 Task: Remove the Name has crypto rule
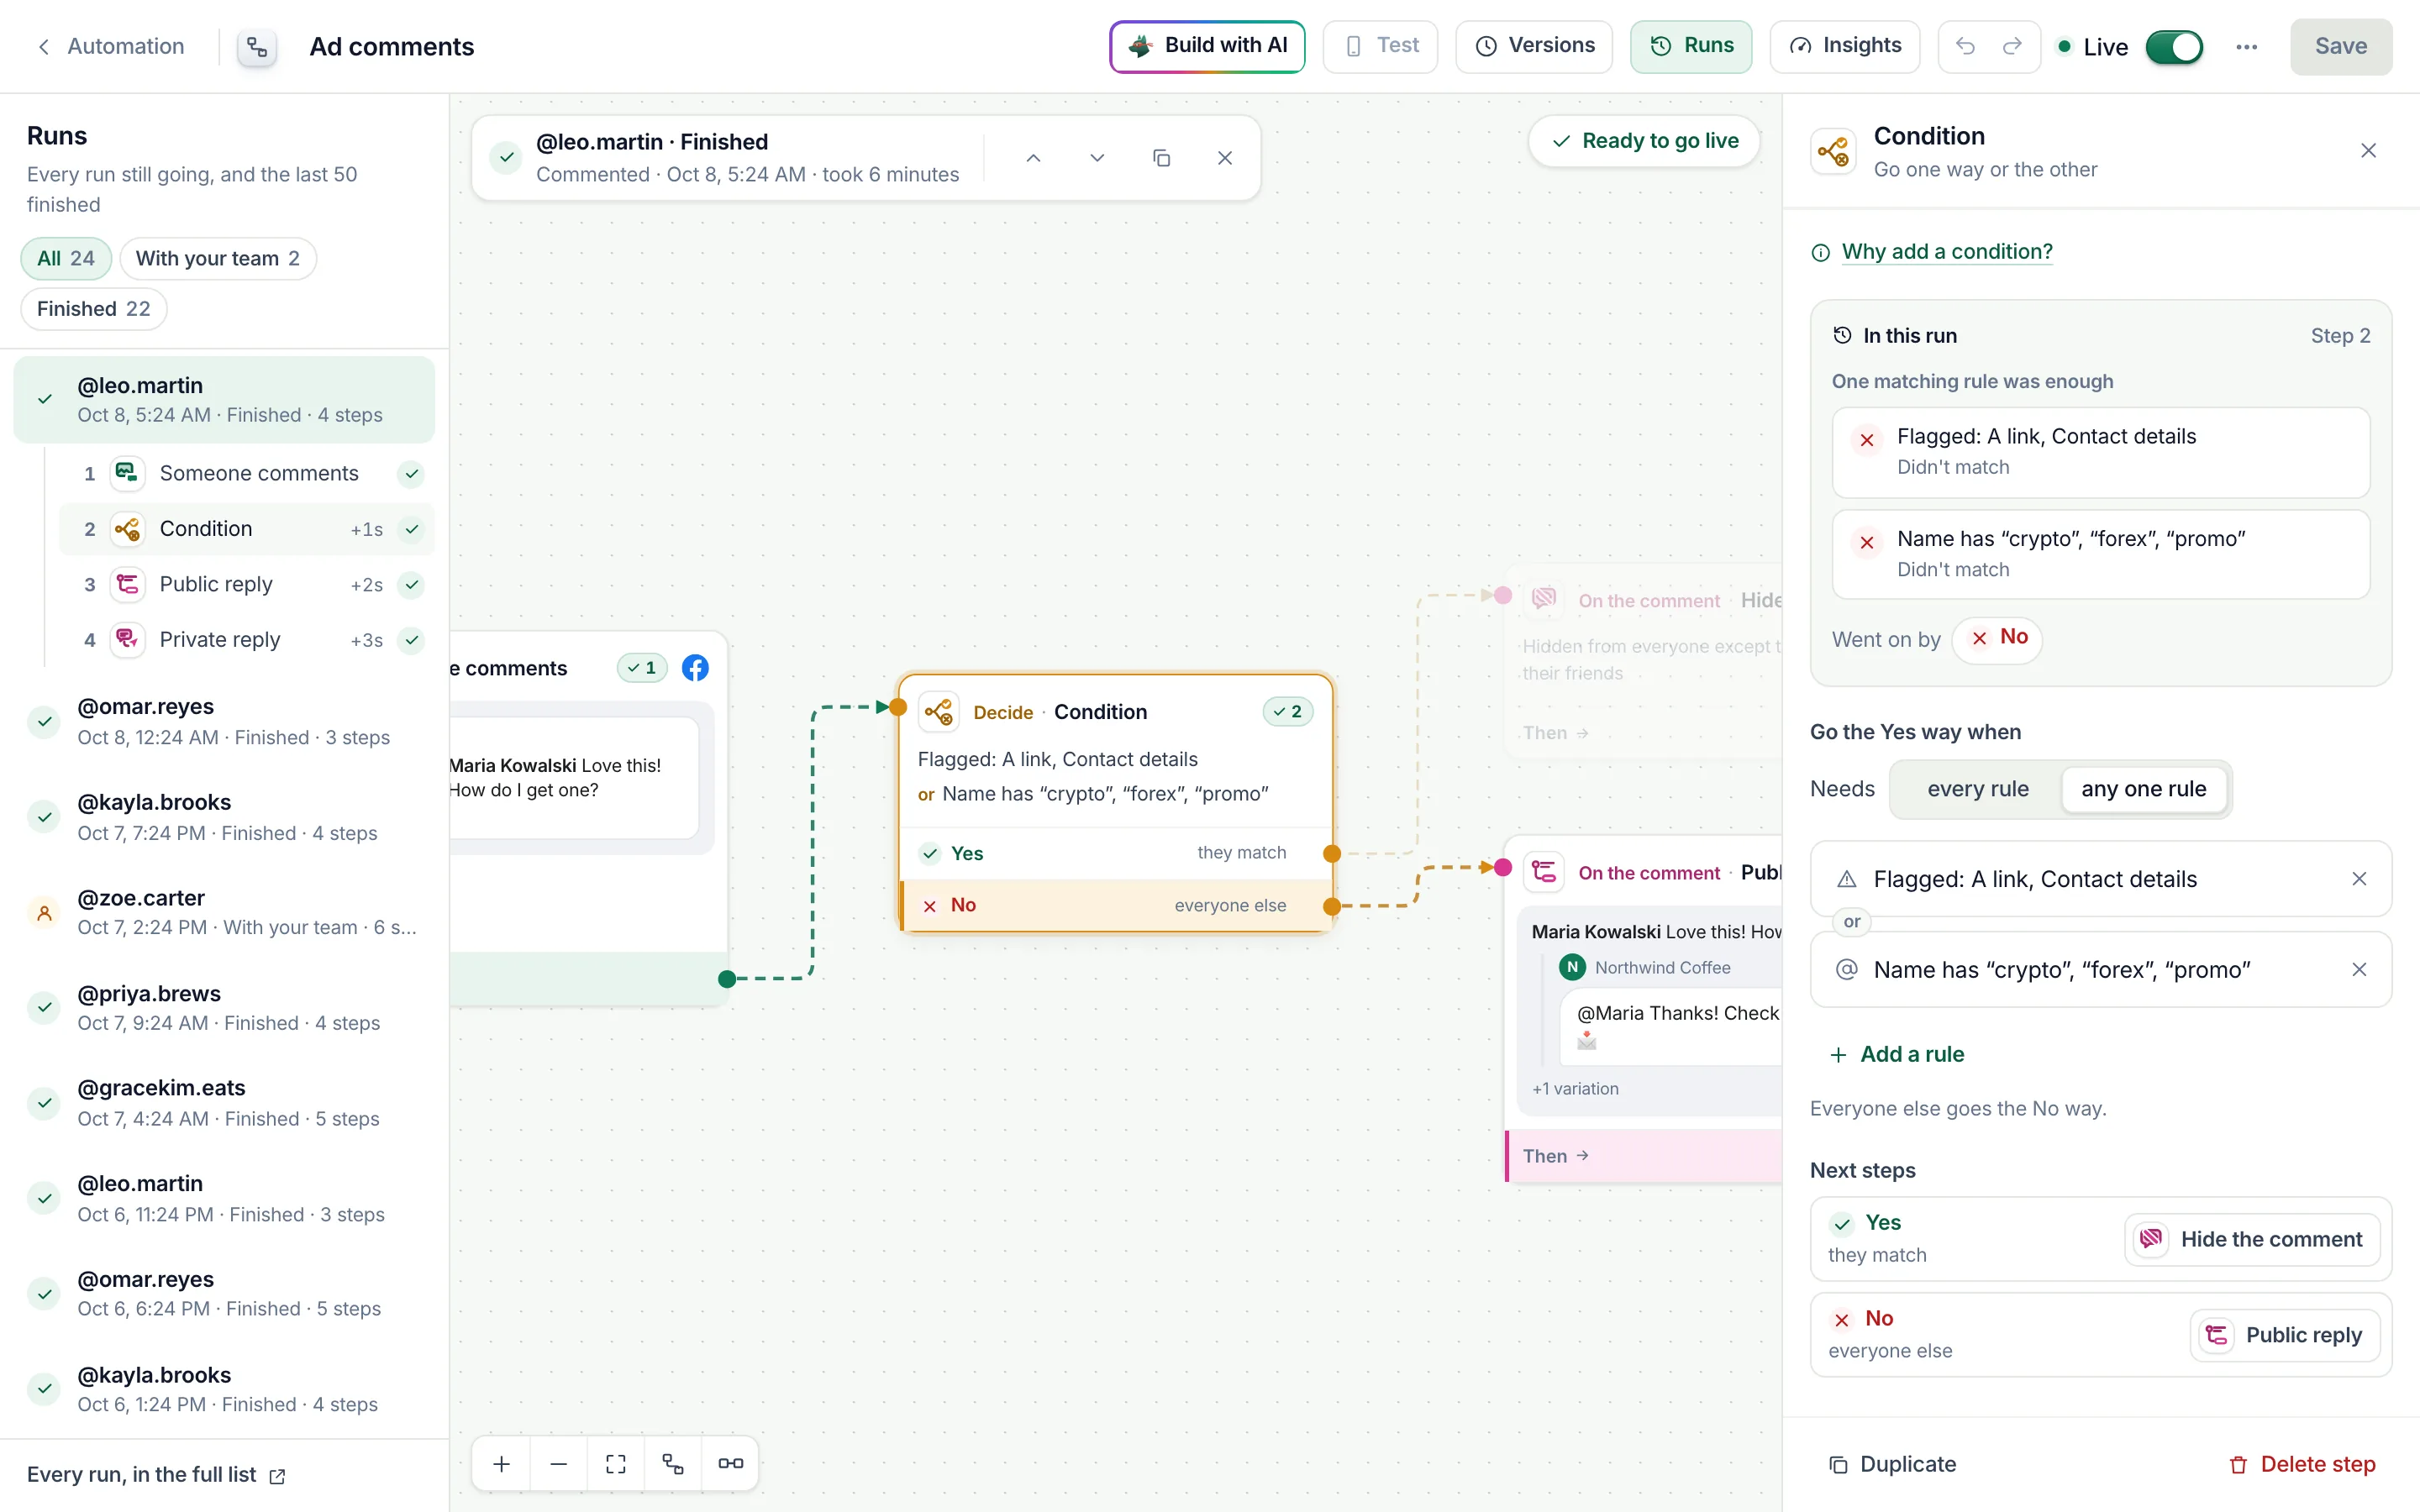pos(2359,970)
